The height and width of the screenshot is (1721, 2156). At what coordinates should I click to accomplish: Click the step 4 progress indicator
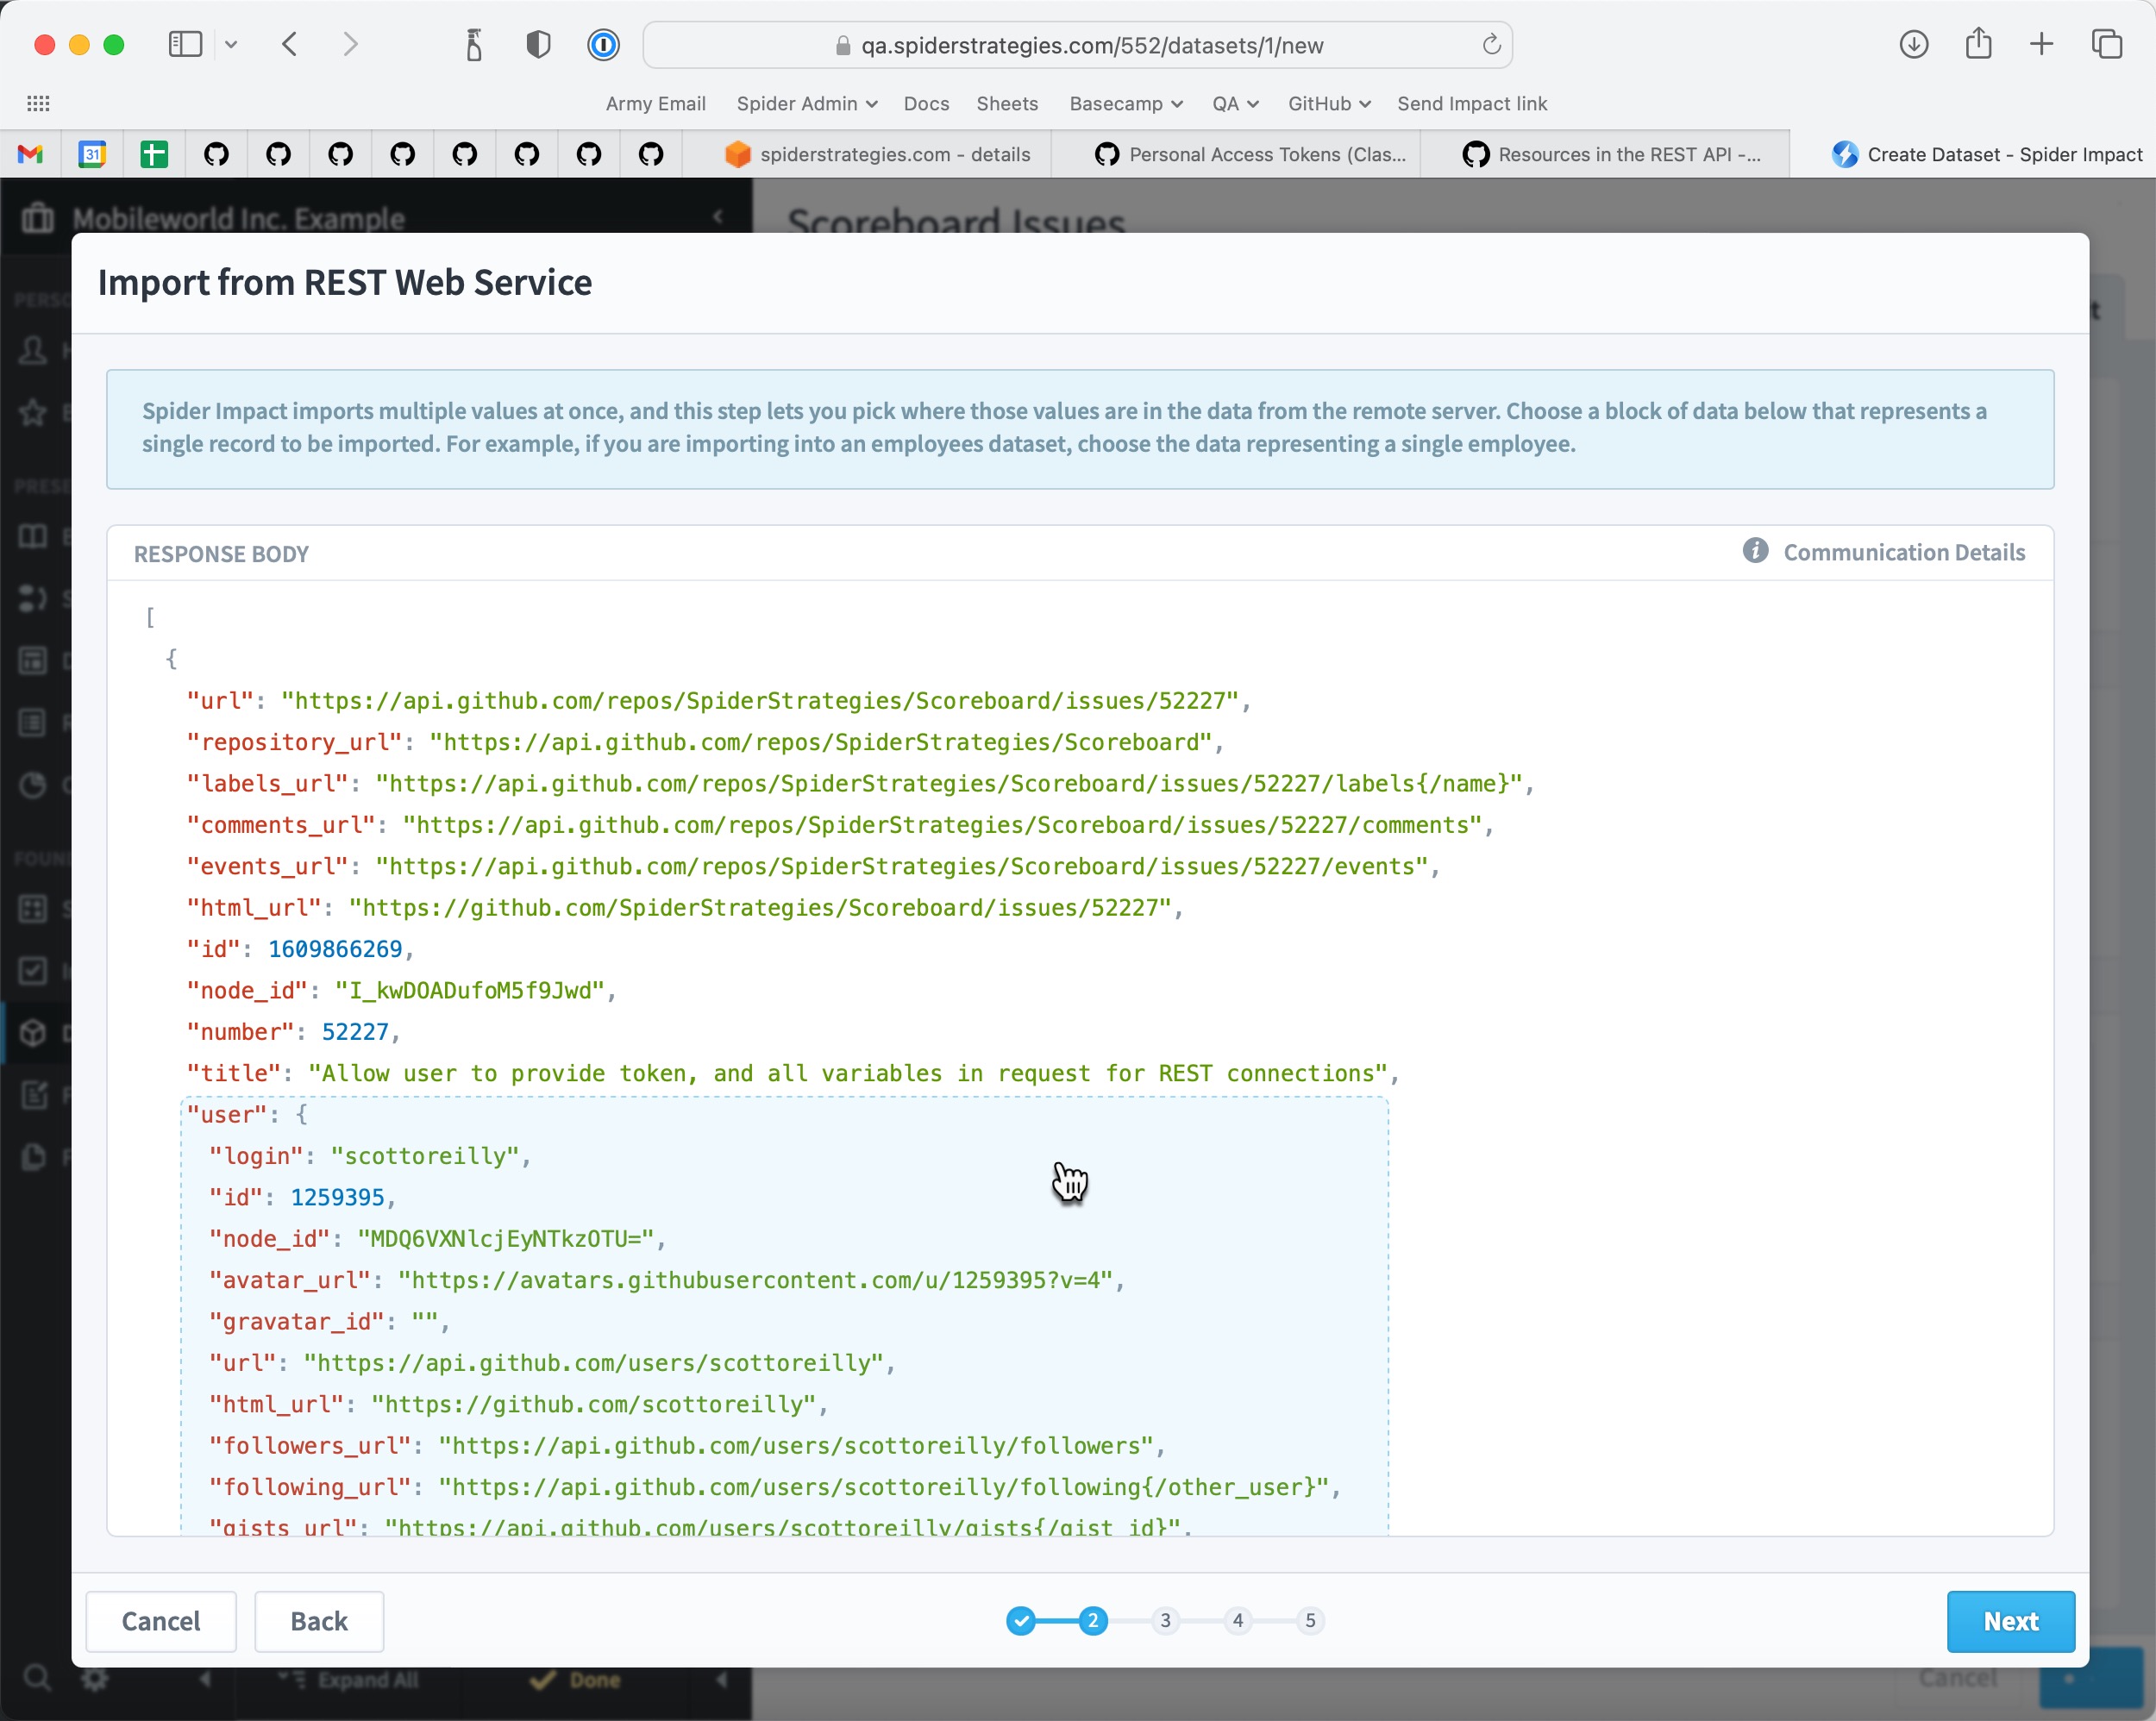[1238, 1621]
